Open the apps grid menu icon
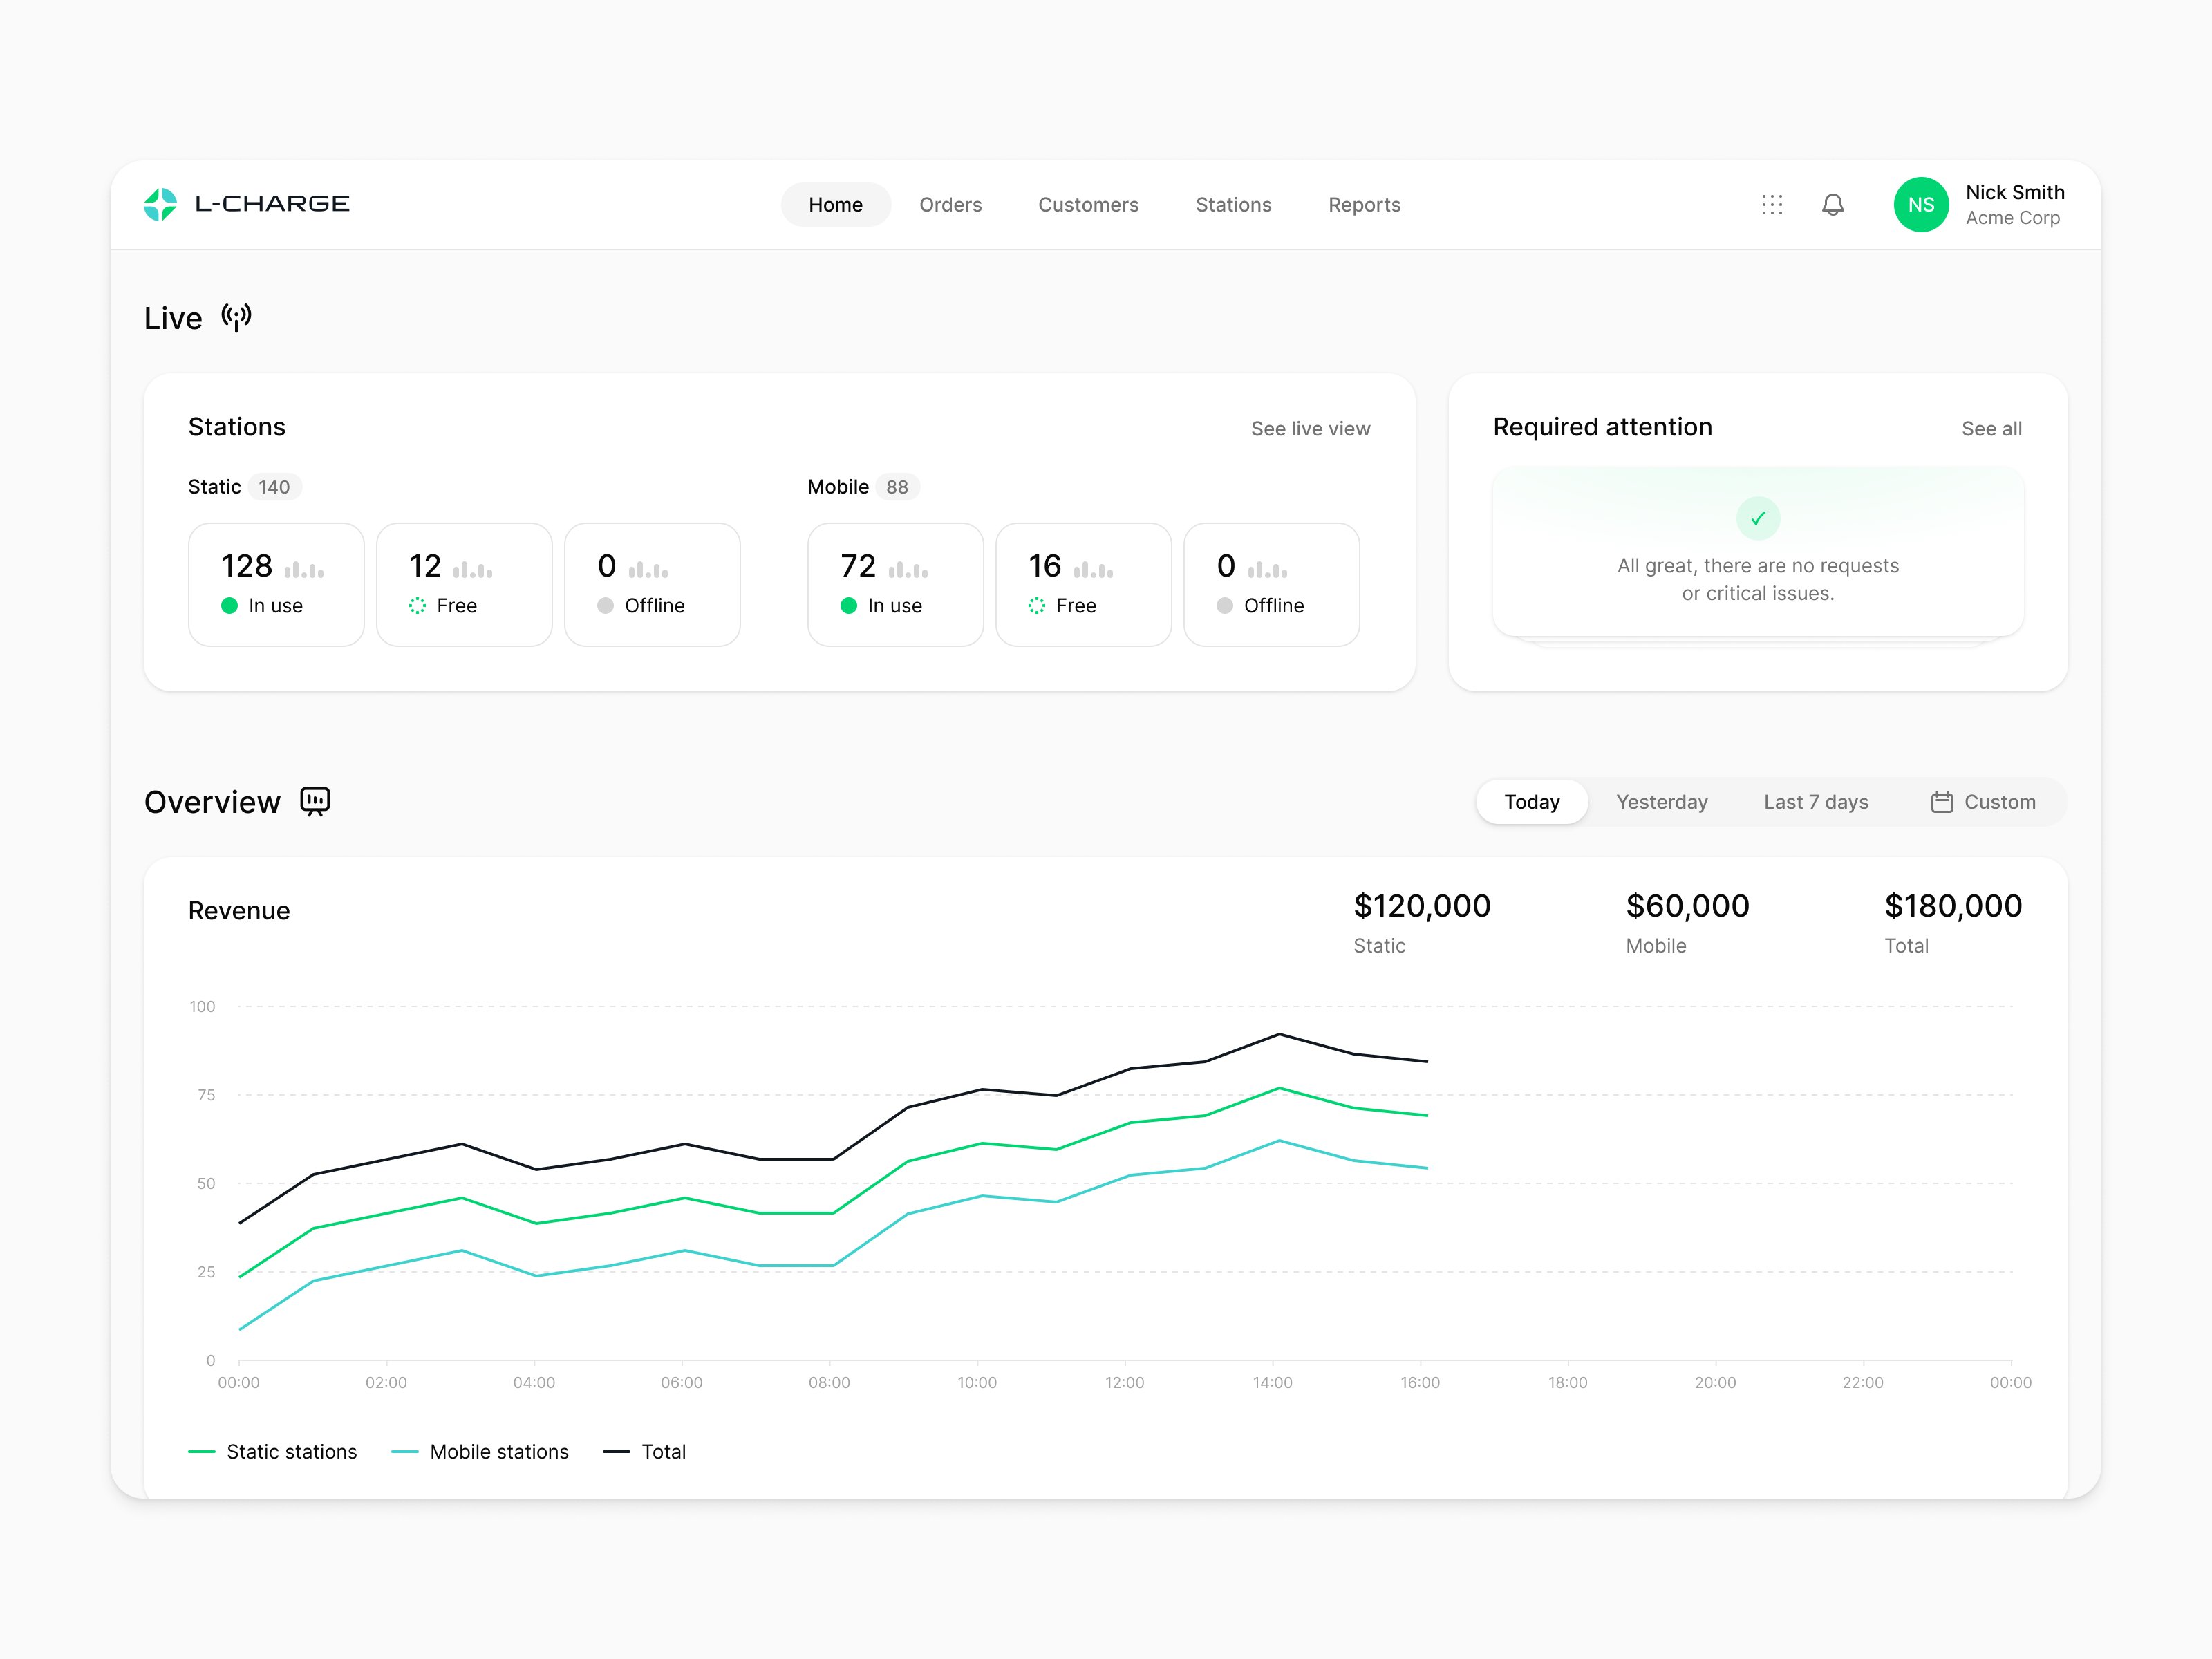2212x1659 pixels. pyautogui.click(x=1772, y=205)
